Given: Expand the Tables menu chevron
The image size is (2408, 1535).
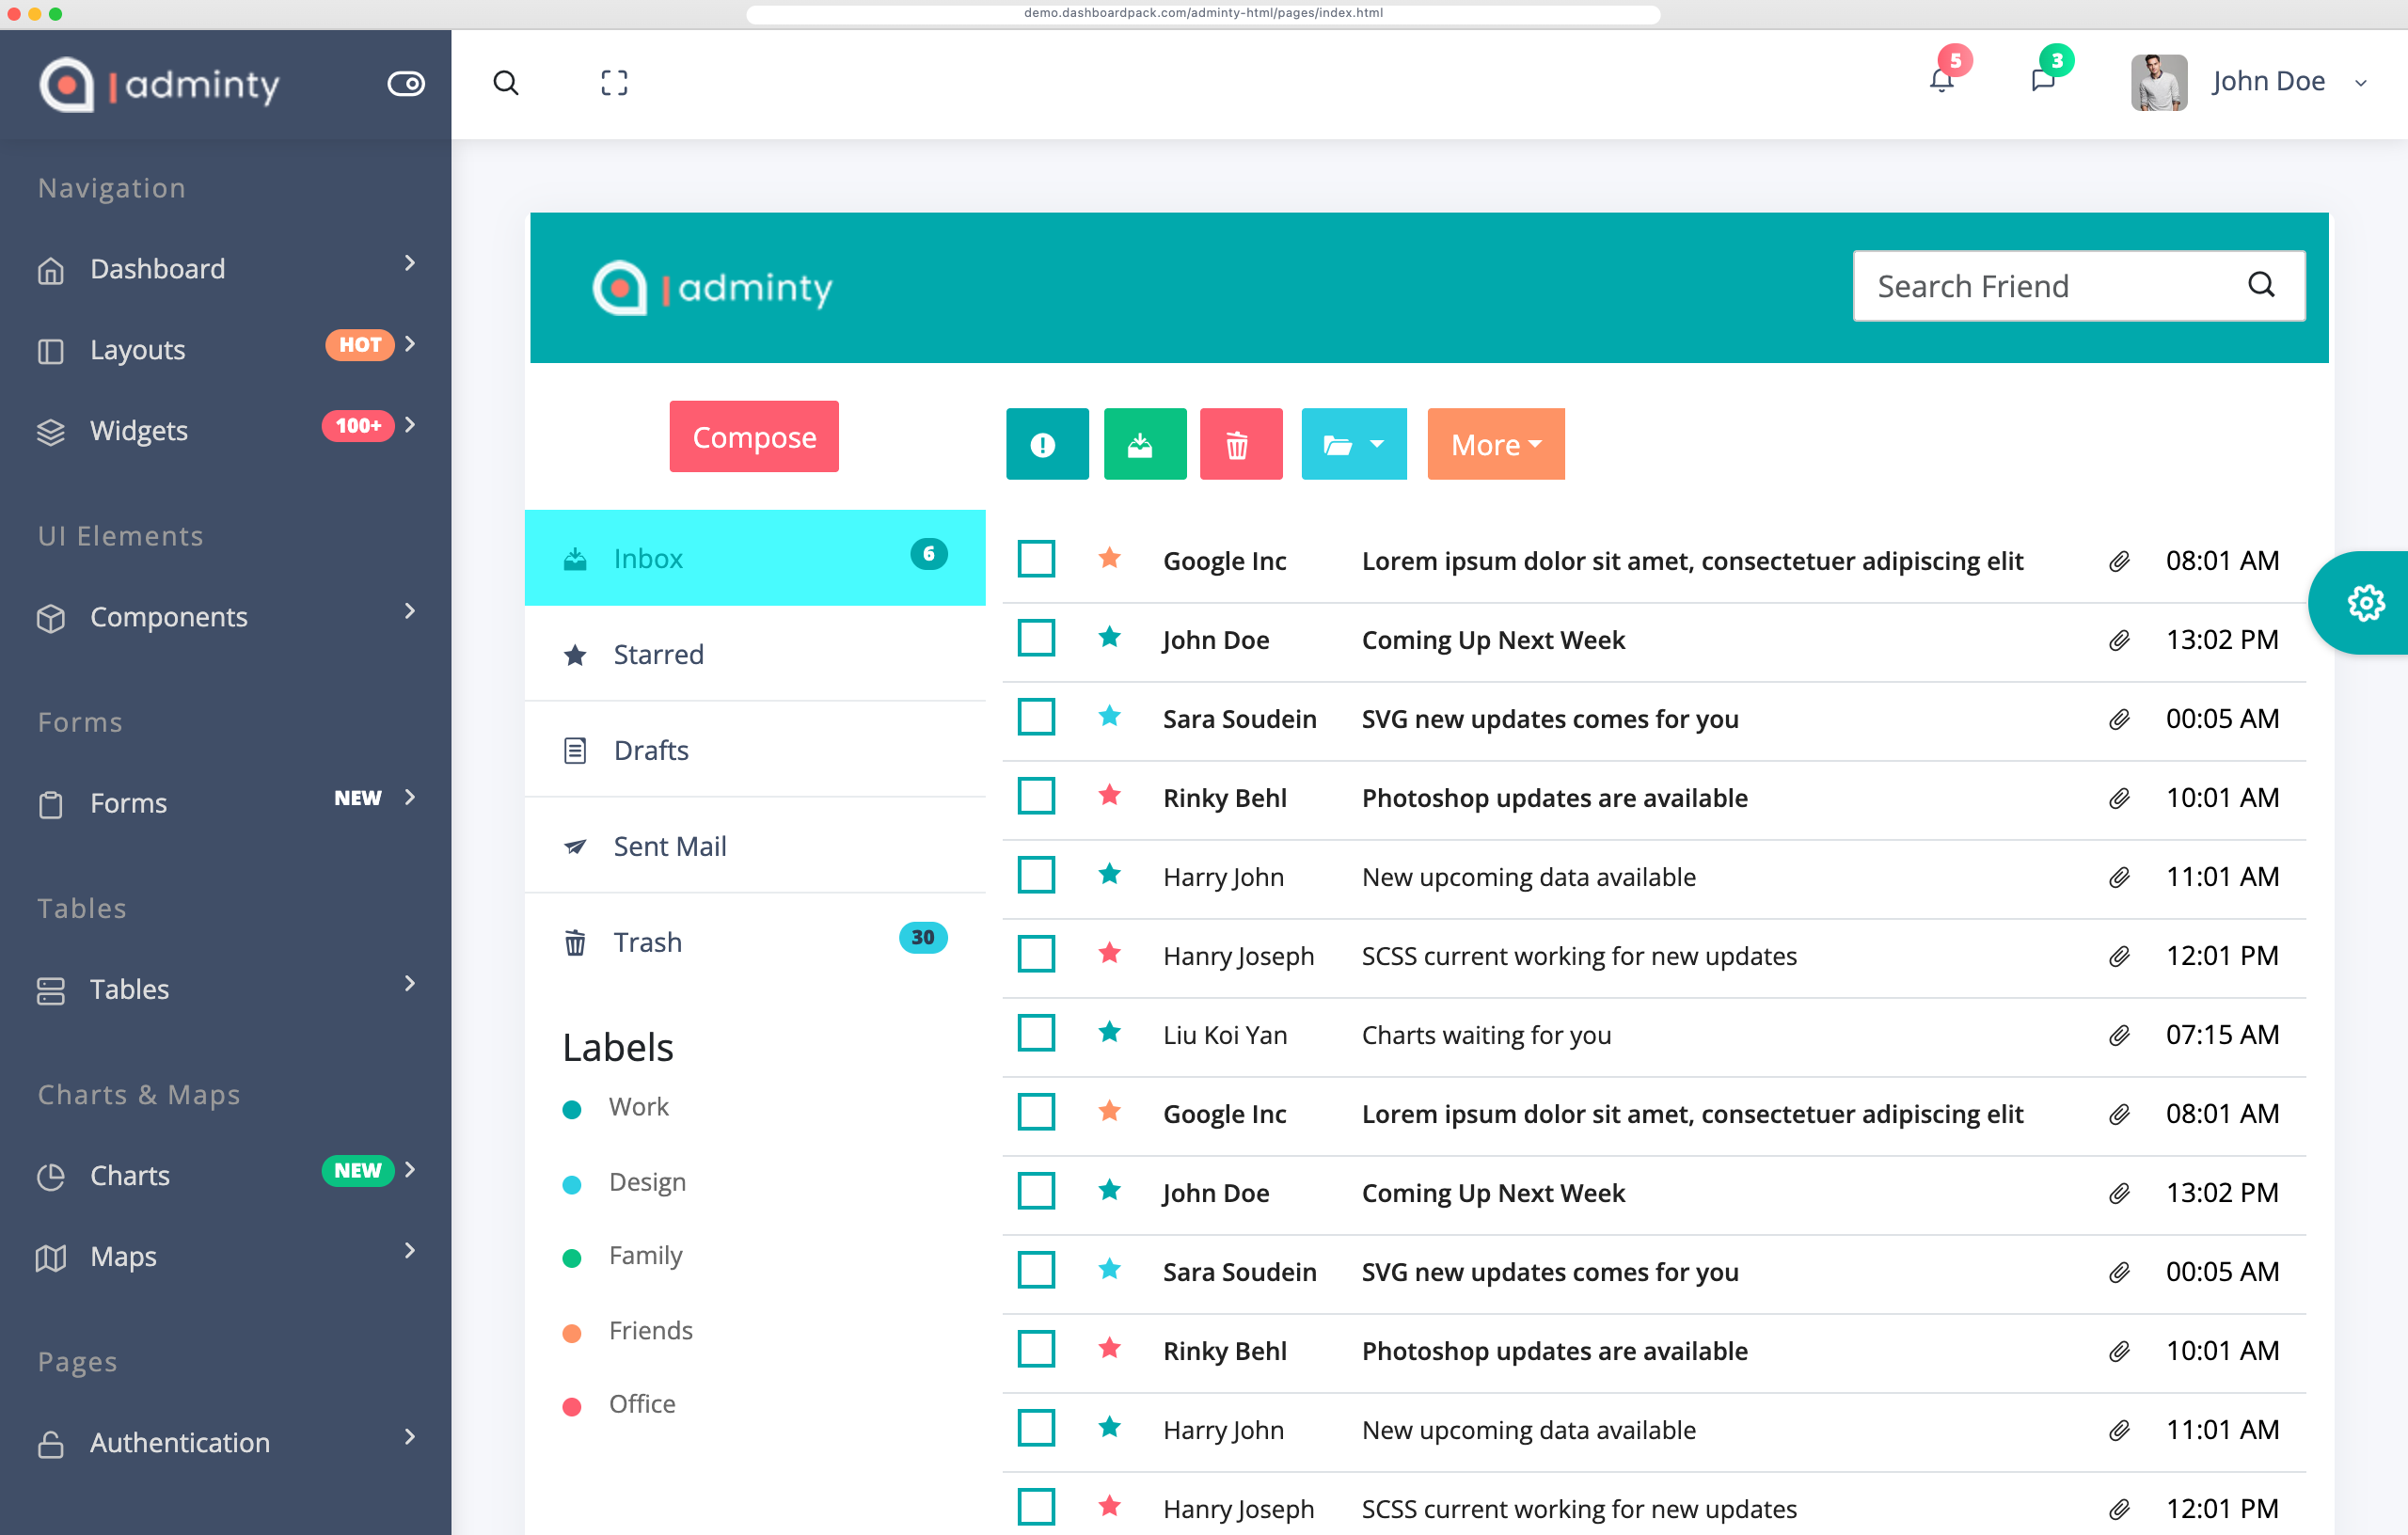Looking at the screenshot, I should tap(410, 983).
